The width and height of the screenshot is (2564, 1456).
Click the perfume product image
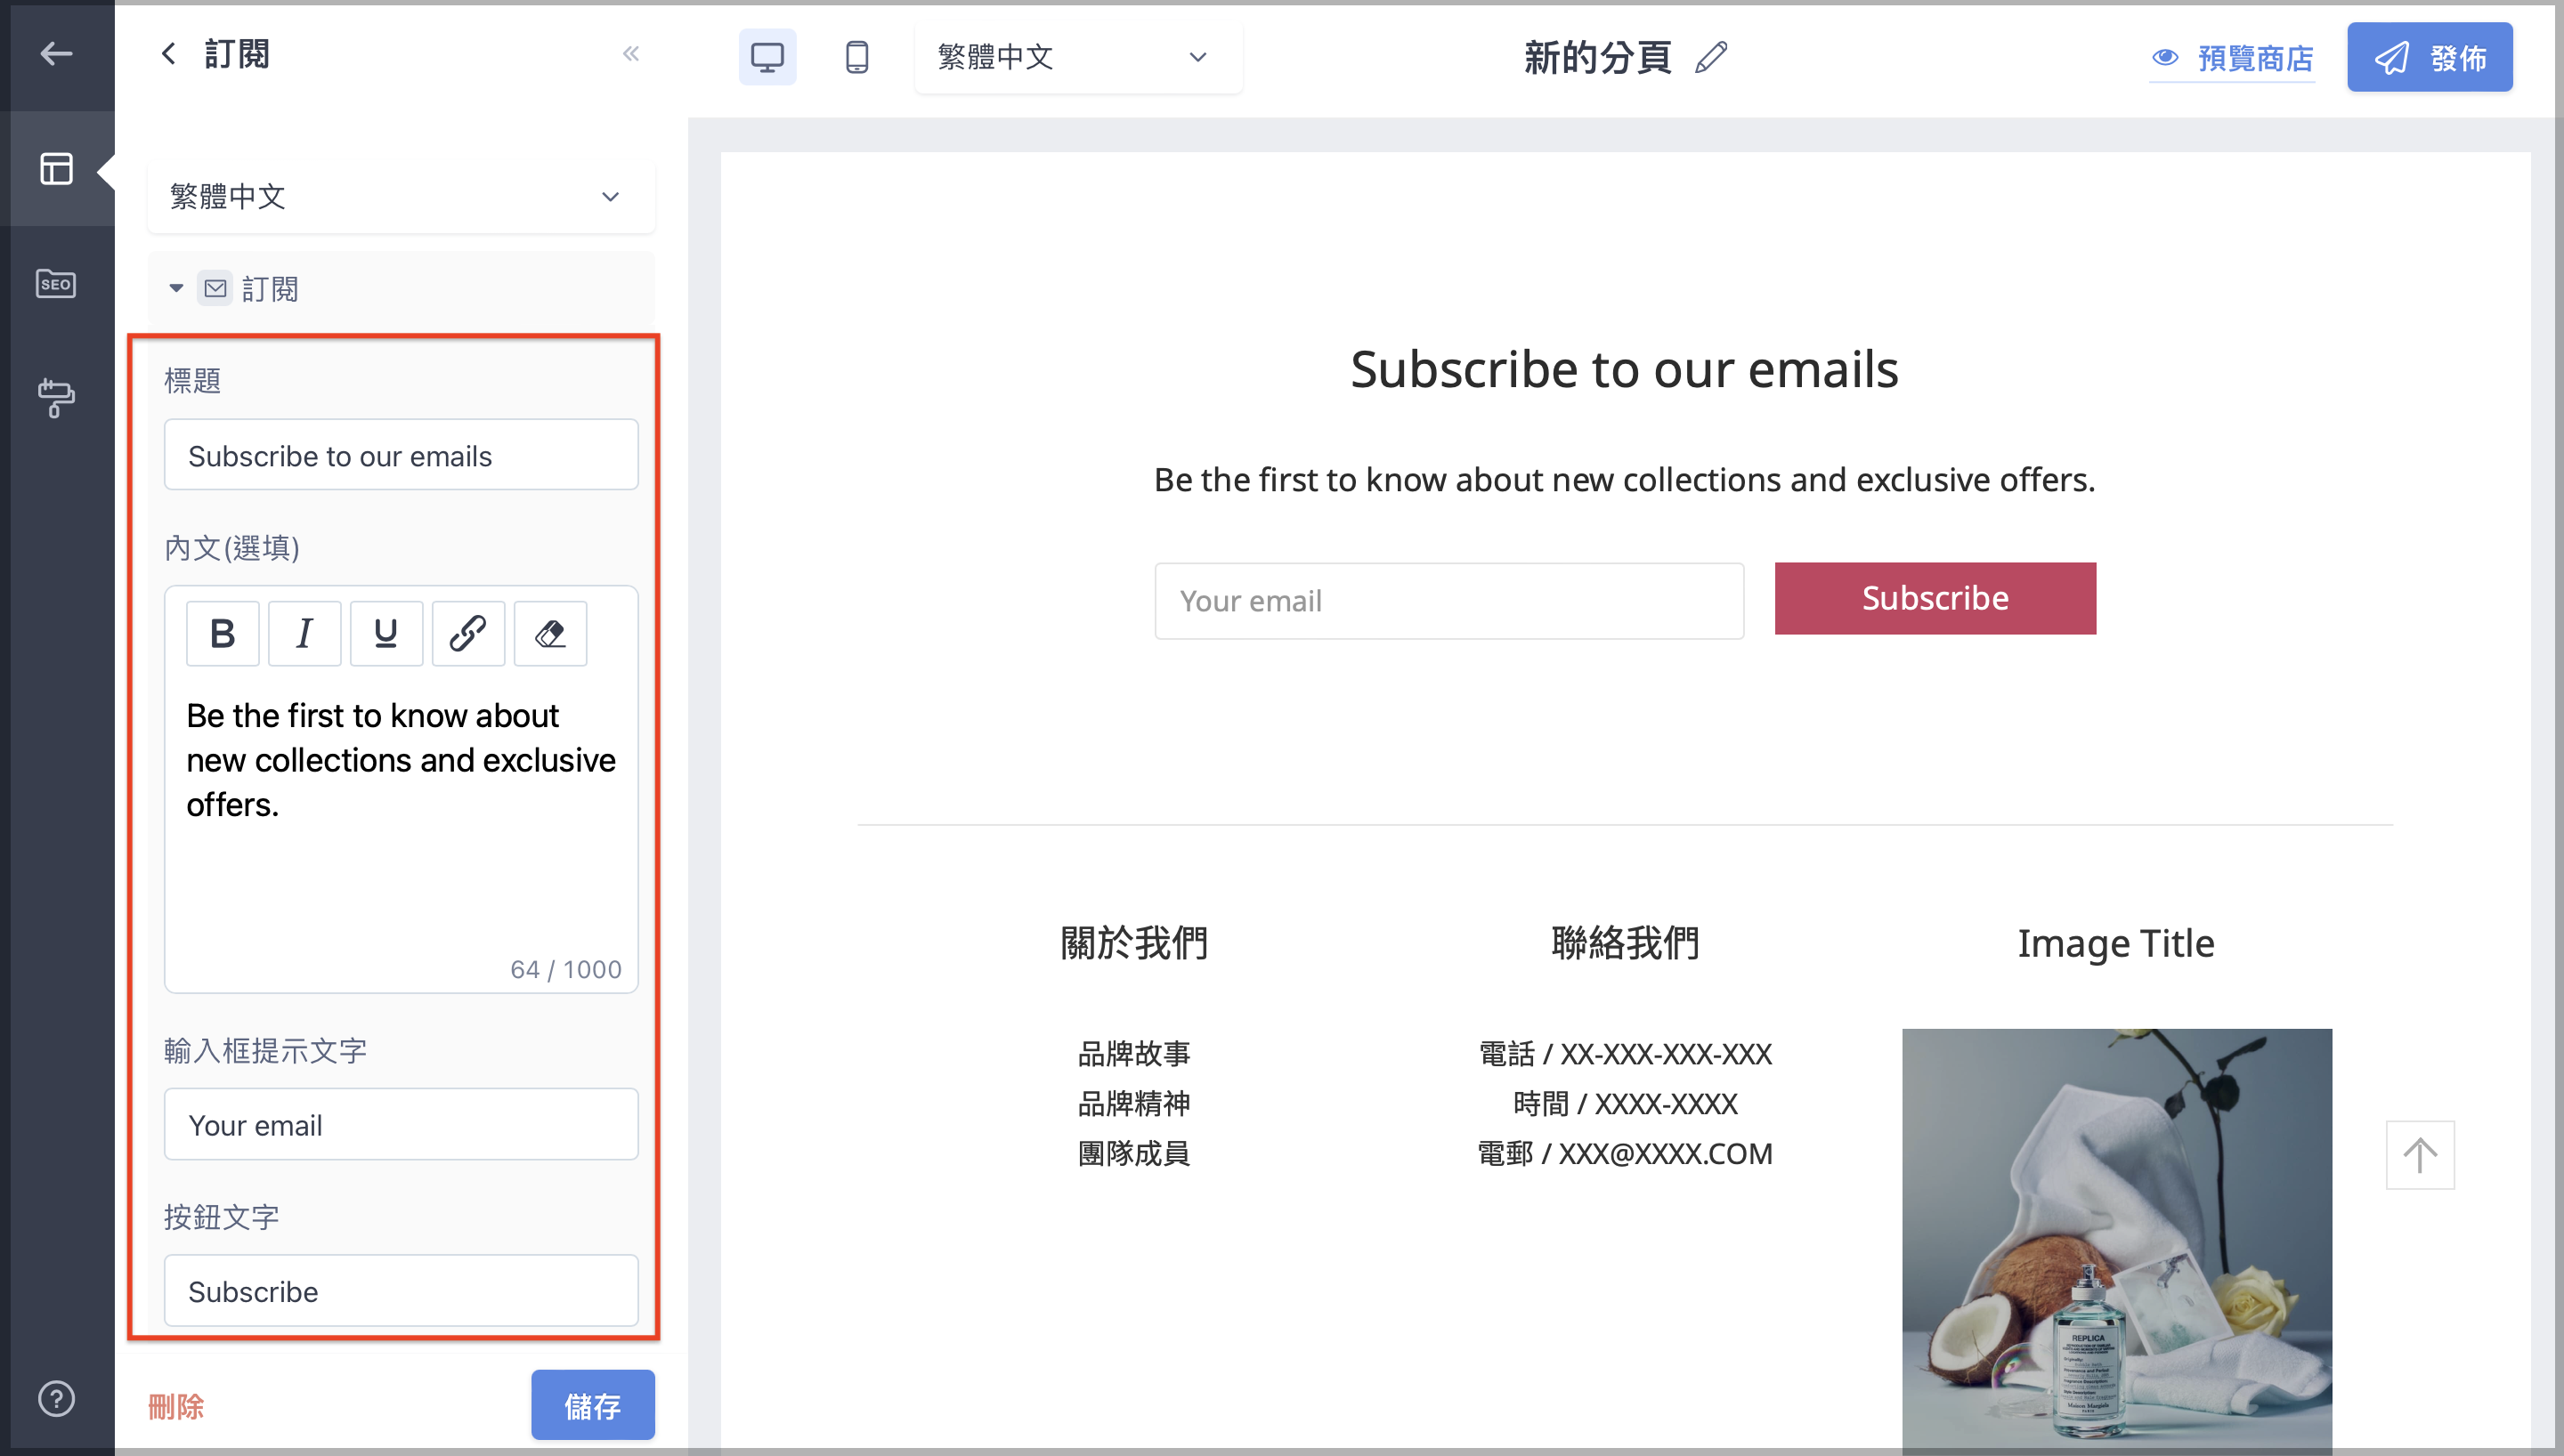2117,1240
